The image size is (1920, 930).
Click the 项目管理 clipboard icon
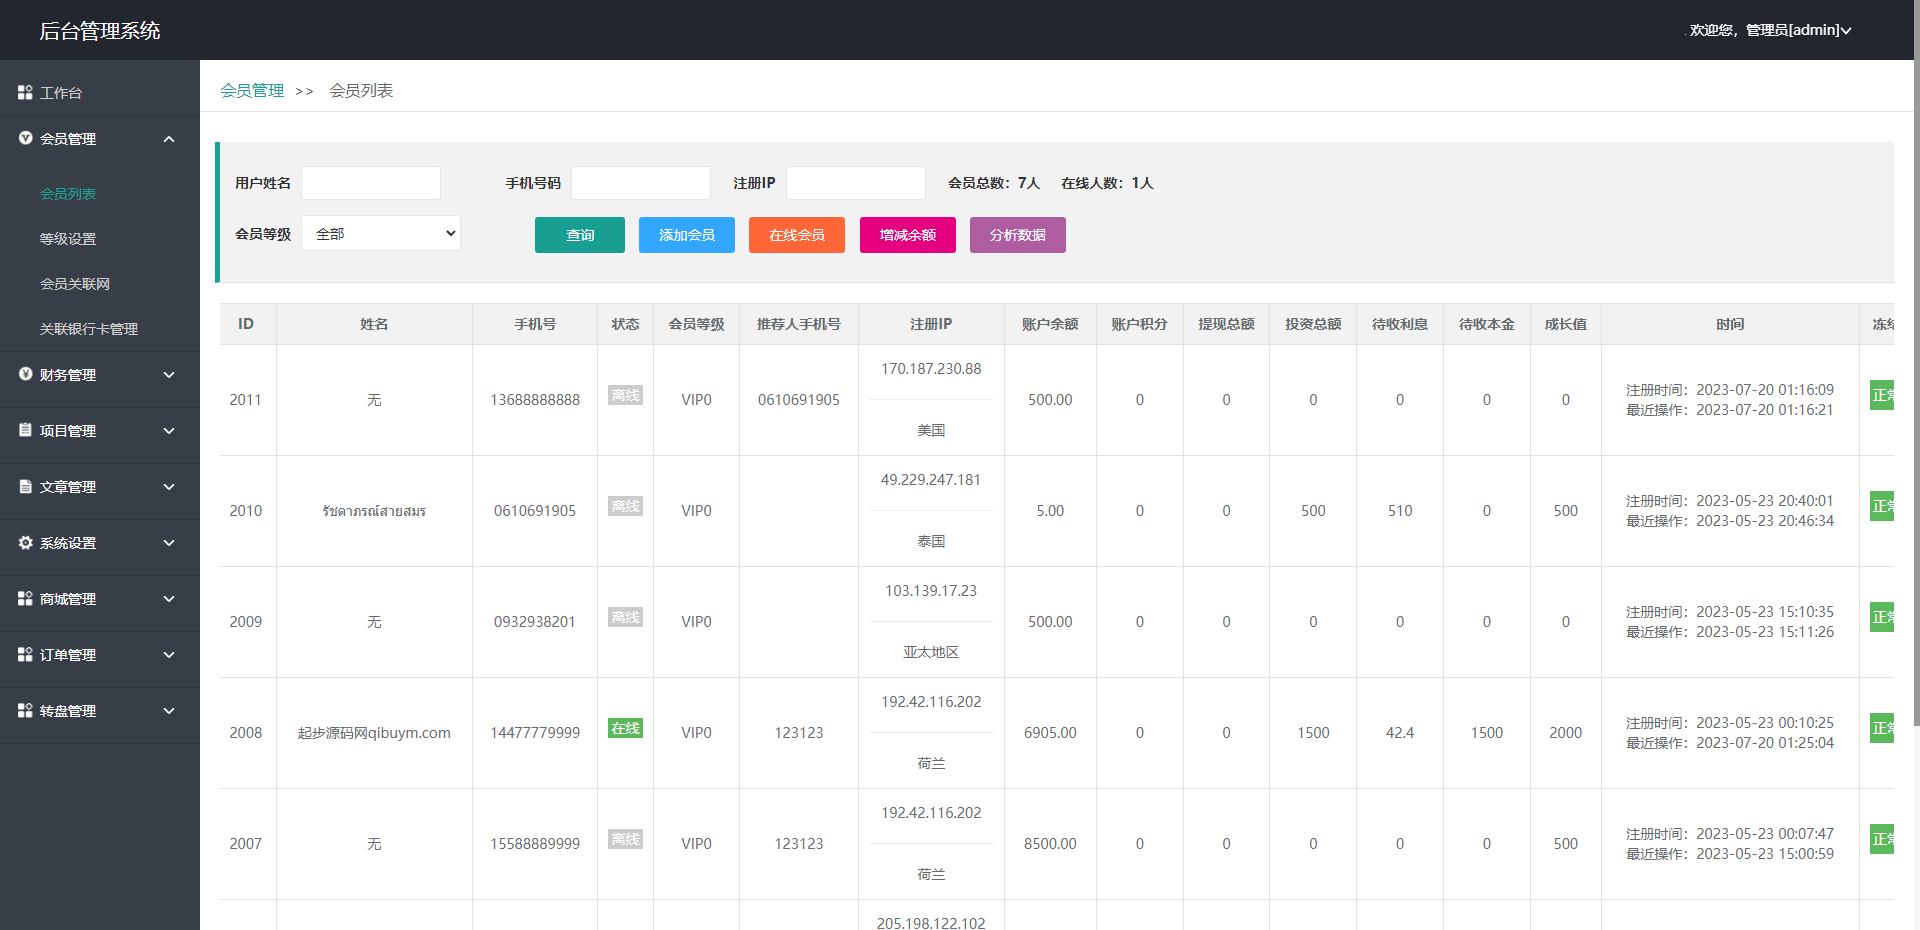pos(25,430)
